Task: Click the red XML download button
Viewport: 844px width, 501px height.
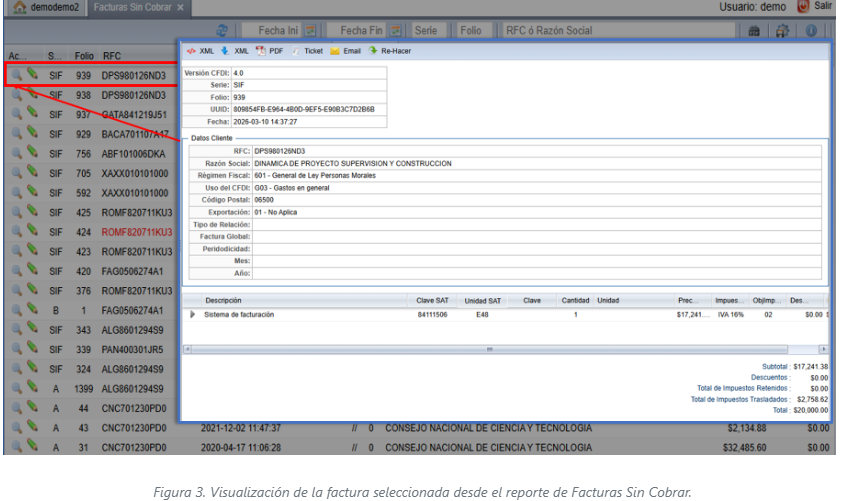Action: coord(200,50)
